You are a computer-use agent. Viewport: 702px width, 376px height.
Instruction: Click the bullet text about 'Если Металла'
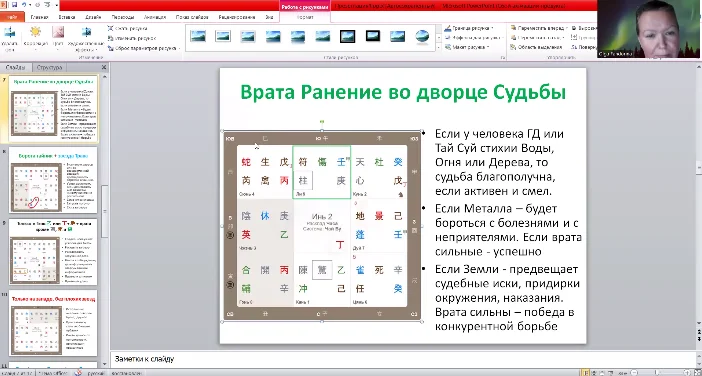click(x=508, y=230)
